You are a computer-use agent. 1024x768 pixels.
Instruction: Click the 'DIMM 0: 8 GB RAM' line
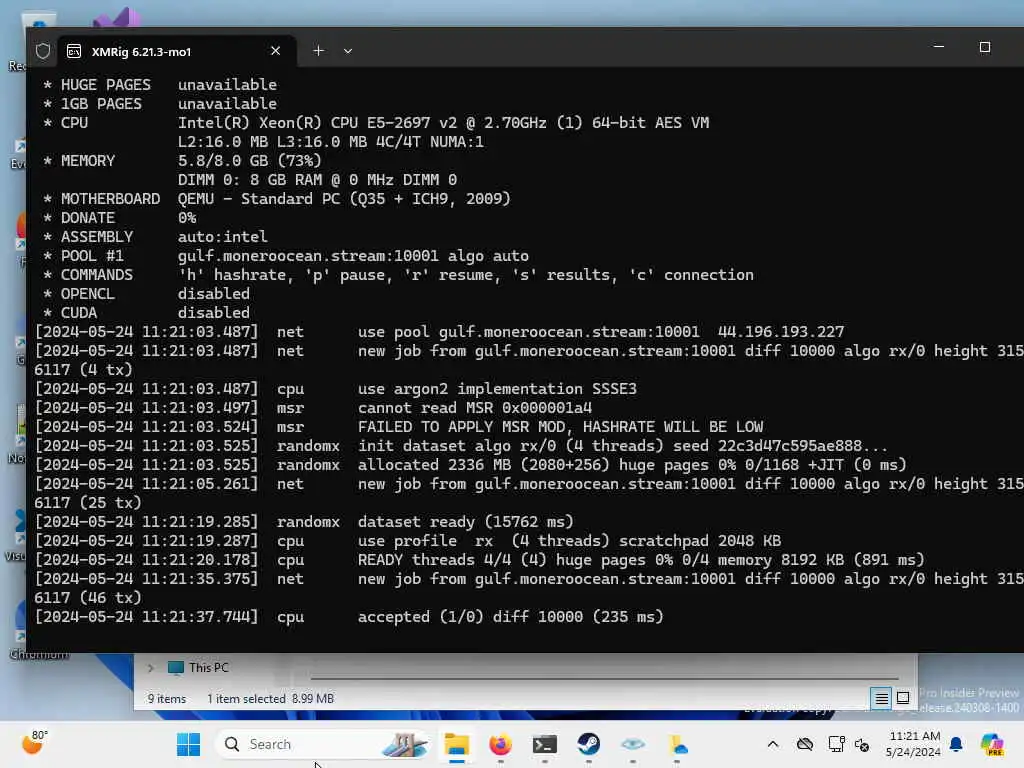coord(317,180)
